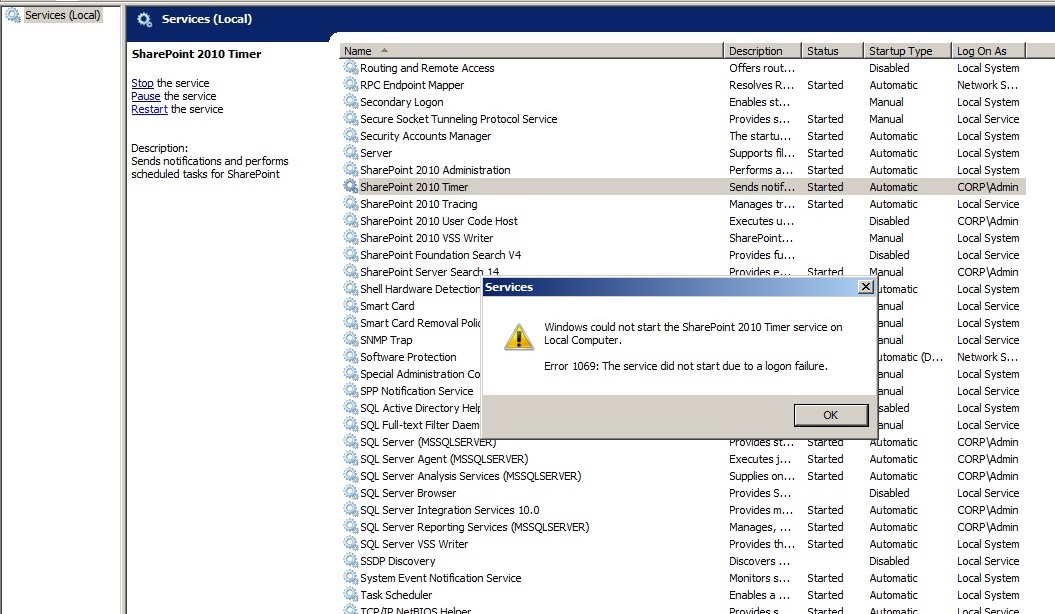Click the SNMP Trap service icon
Viewport: 1055px width, 614px height.
pyautogui.click(x=350, y=339)
